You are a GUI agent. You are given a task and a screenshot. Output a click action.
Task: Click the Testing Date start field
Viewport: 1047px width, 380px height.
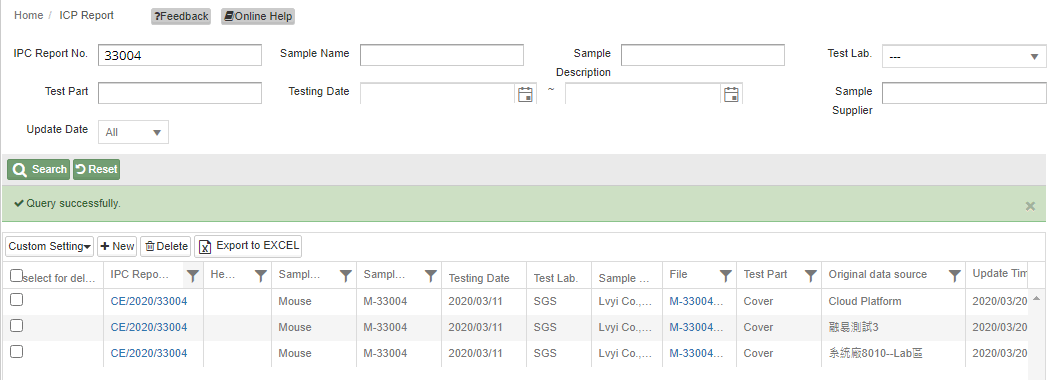pyautogui.click(x=437, y=93)
